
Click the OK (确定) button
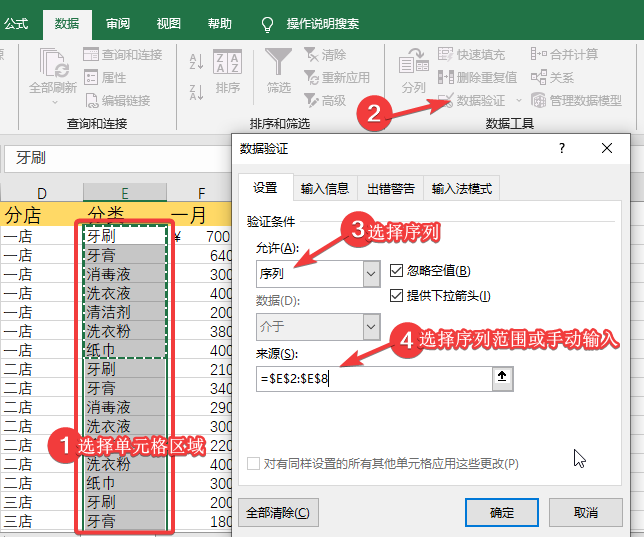coord(502,512)
